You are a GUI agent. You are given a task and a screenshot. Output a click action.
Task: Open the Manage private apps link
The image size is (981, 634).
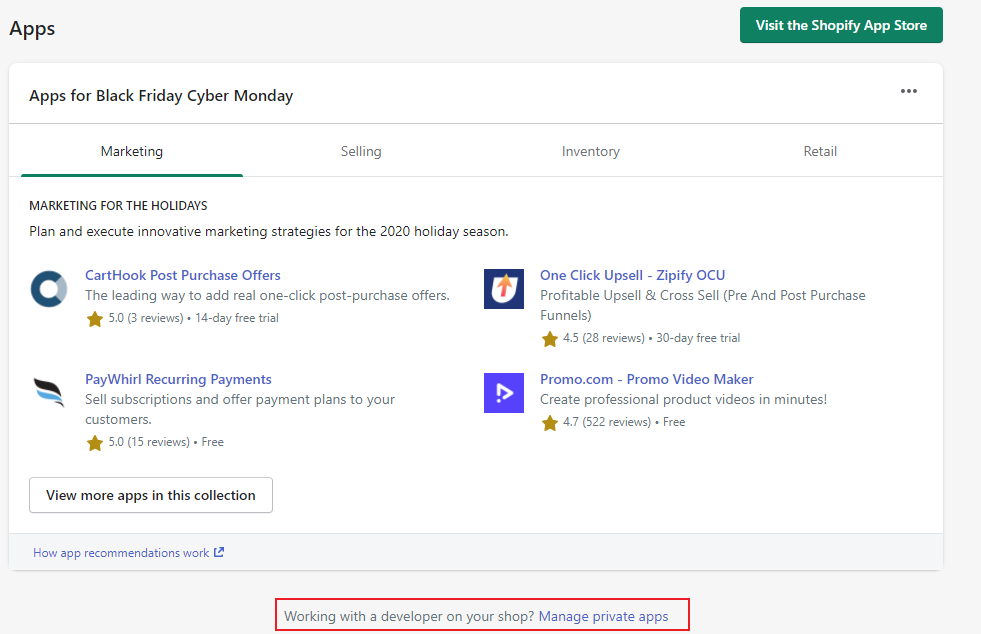tap(603, 616)
